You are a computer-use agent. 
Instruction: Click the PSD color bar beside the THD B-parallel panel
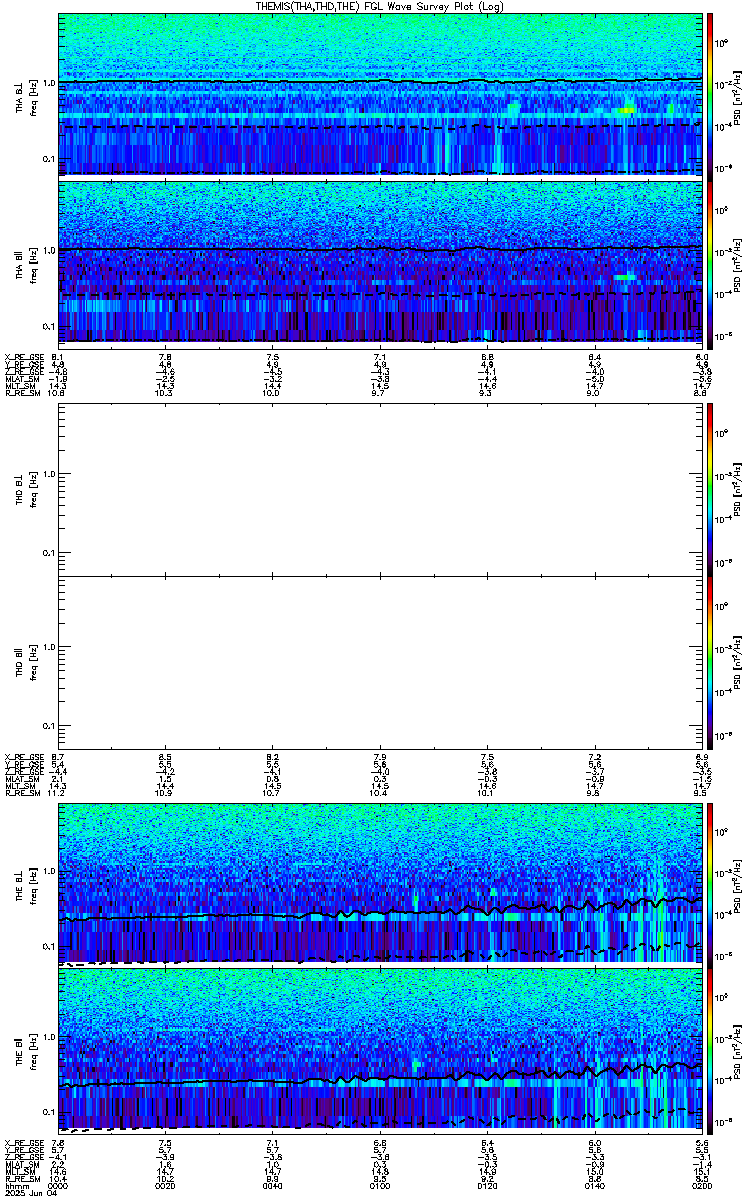(710, 662)
